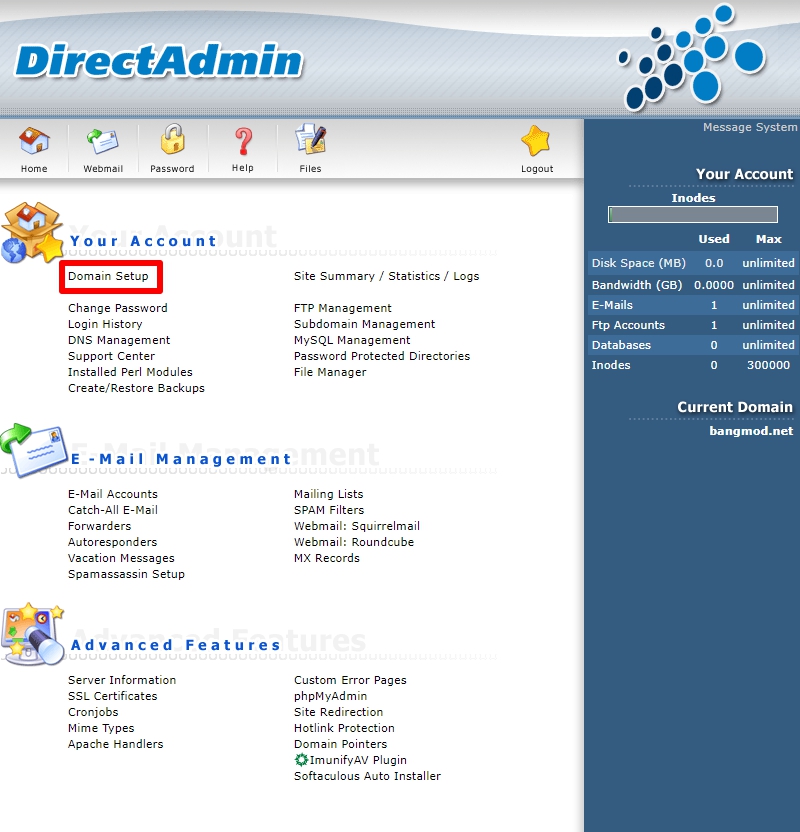Viewport: 800px width, 832px height.
Task: Click the Files document icon
Action: click(x=310, y=140)
